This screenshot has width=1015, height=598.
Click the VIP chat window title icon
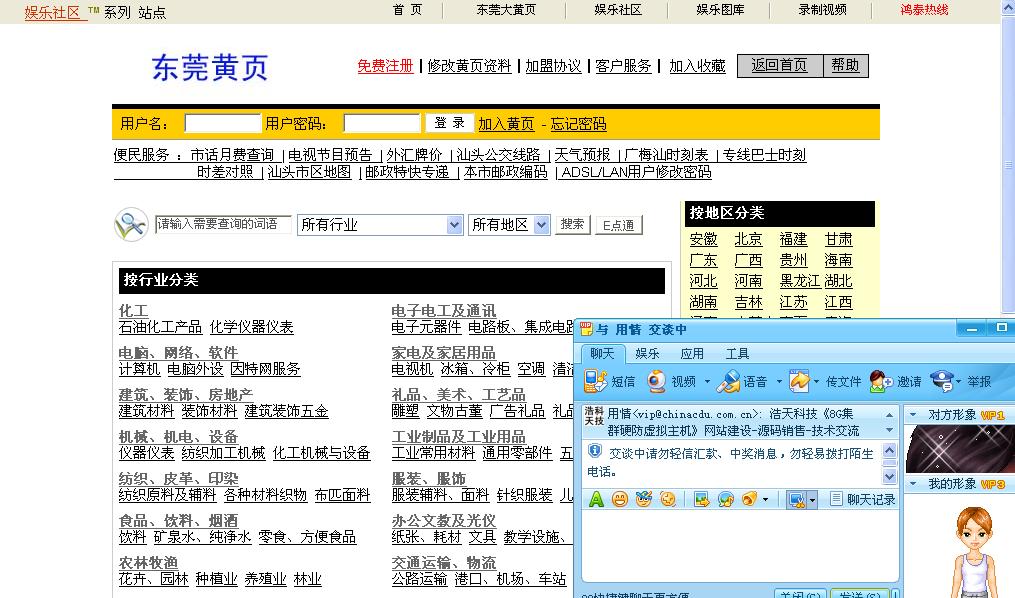click(586, 328)
